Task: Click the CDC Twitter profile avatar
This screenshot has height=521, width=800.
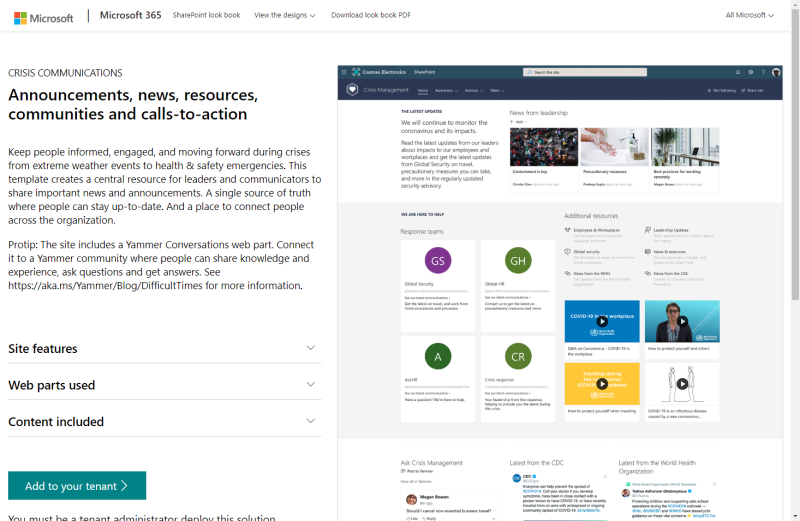Action: click(x=516, y=478)
